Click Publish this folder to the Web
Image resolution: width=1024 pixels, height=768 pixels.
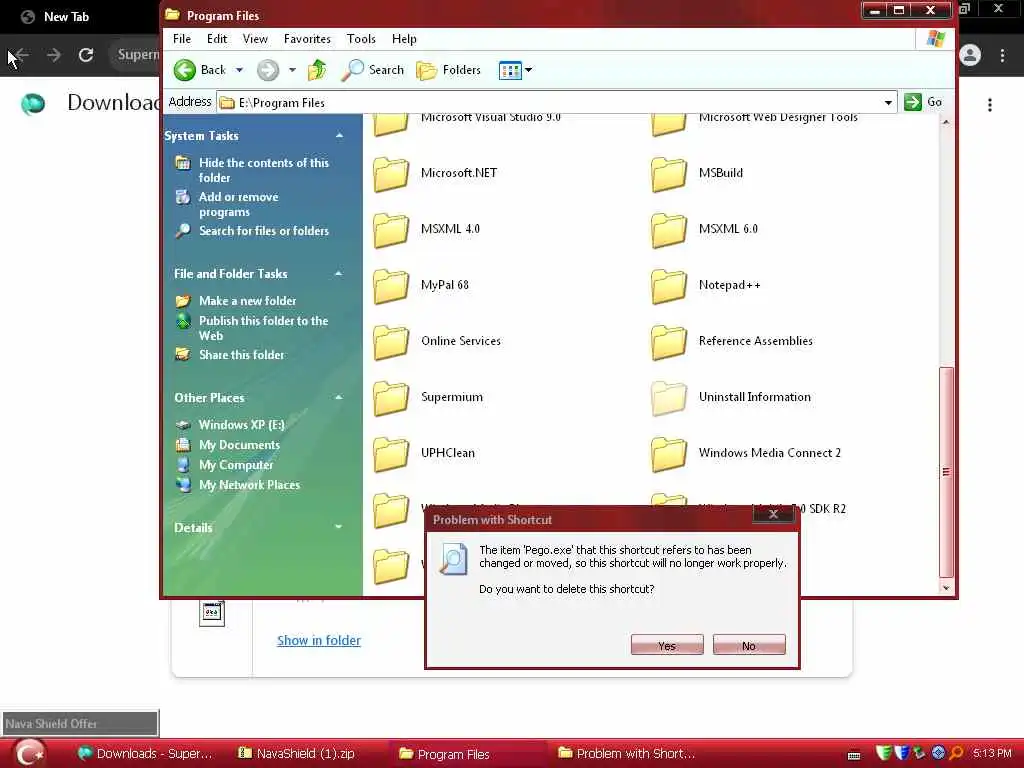(263, 328)
